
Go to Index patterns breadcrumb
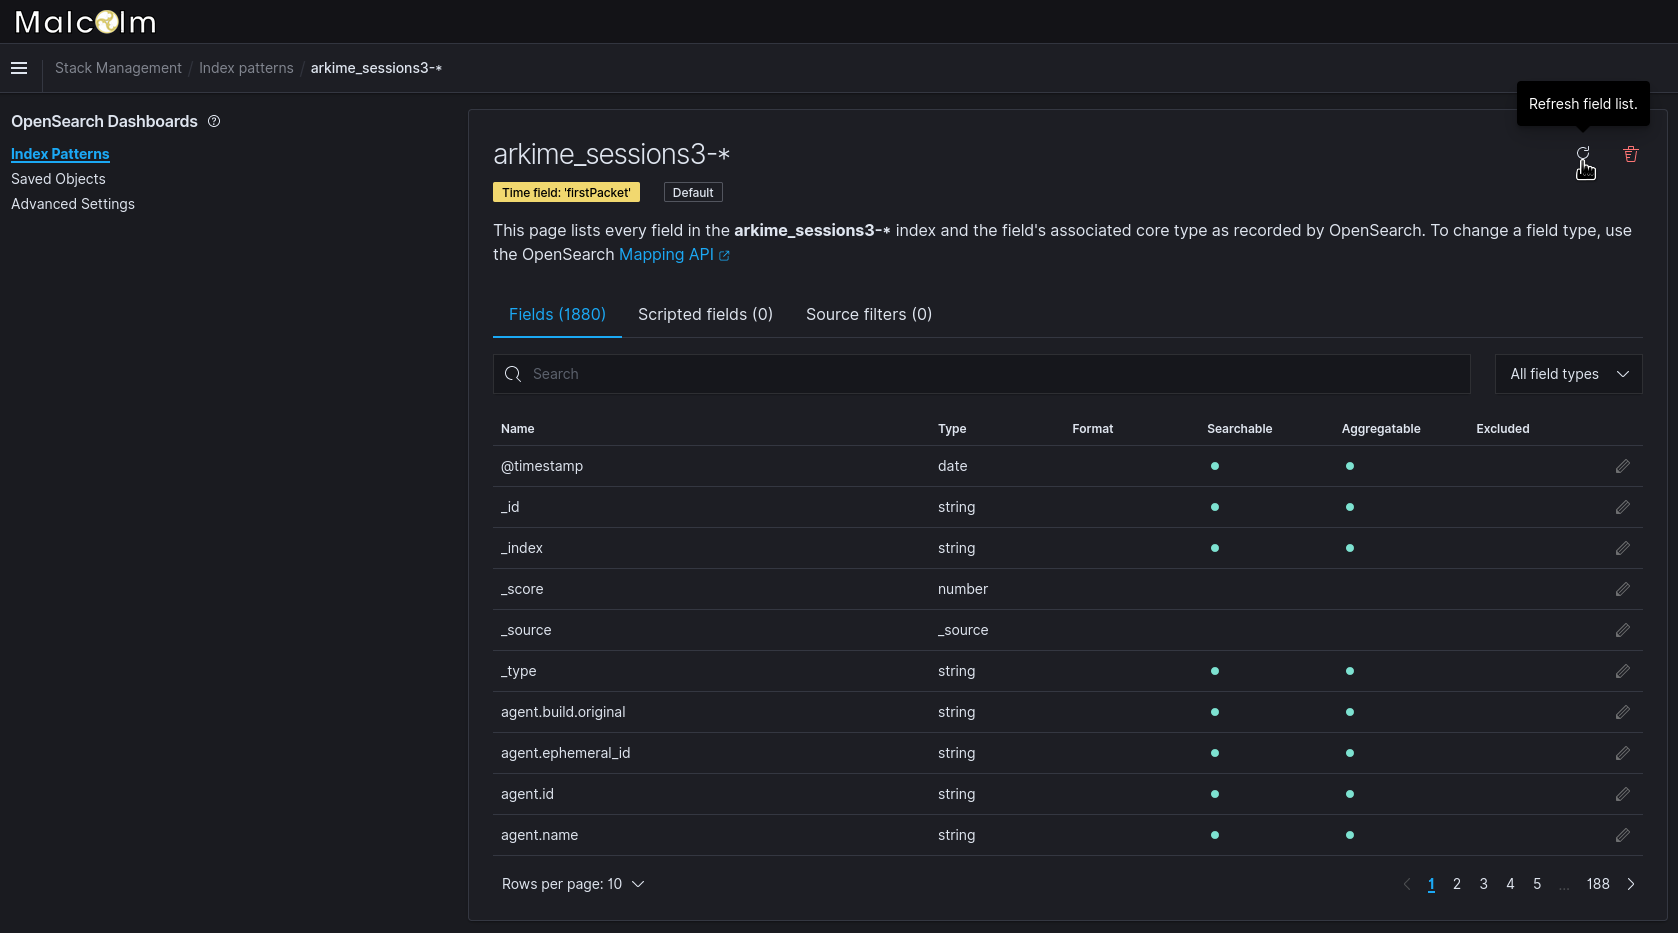click(x=246, y=68)
